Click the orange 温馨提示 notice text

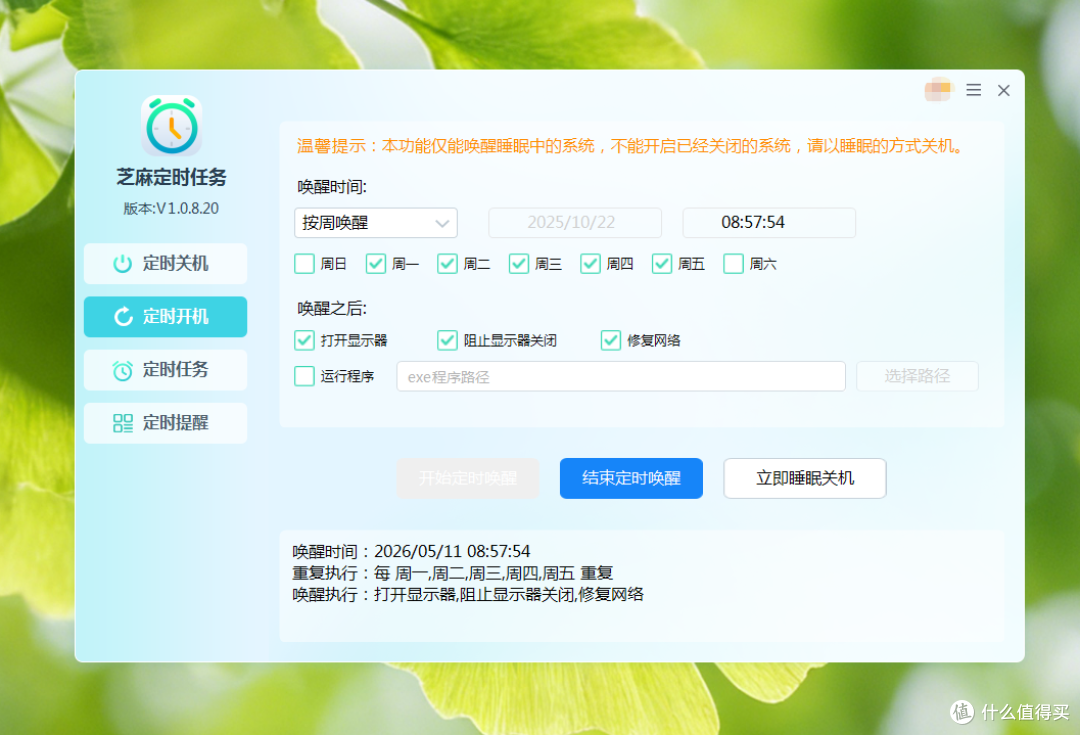point(631,146)
